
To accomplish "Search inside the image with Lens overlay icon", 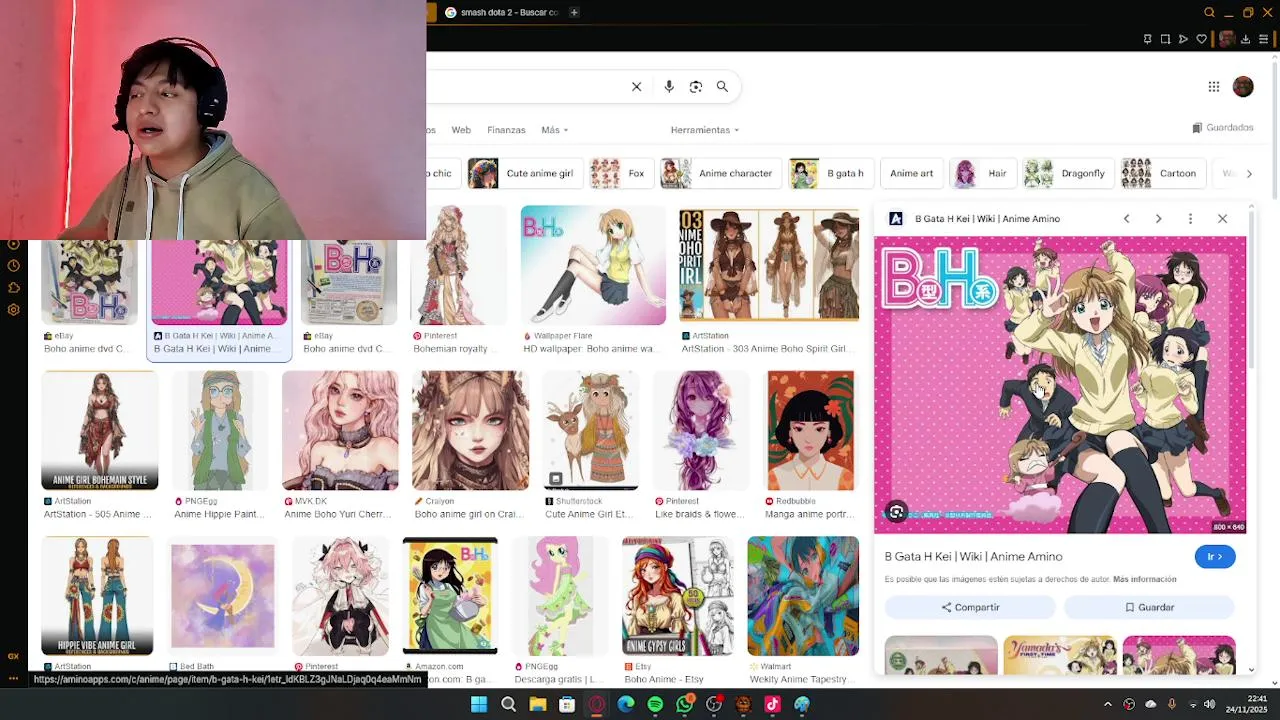I will [x=896, y=512].
